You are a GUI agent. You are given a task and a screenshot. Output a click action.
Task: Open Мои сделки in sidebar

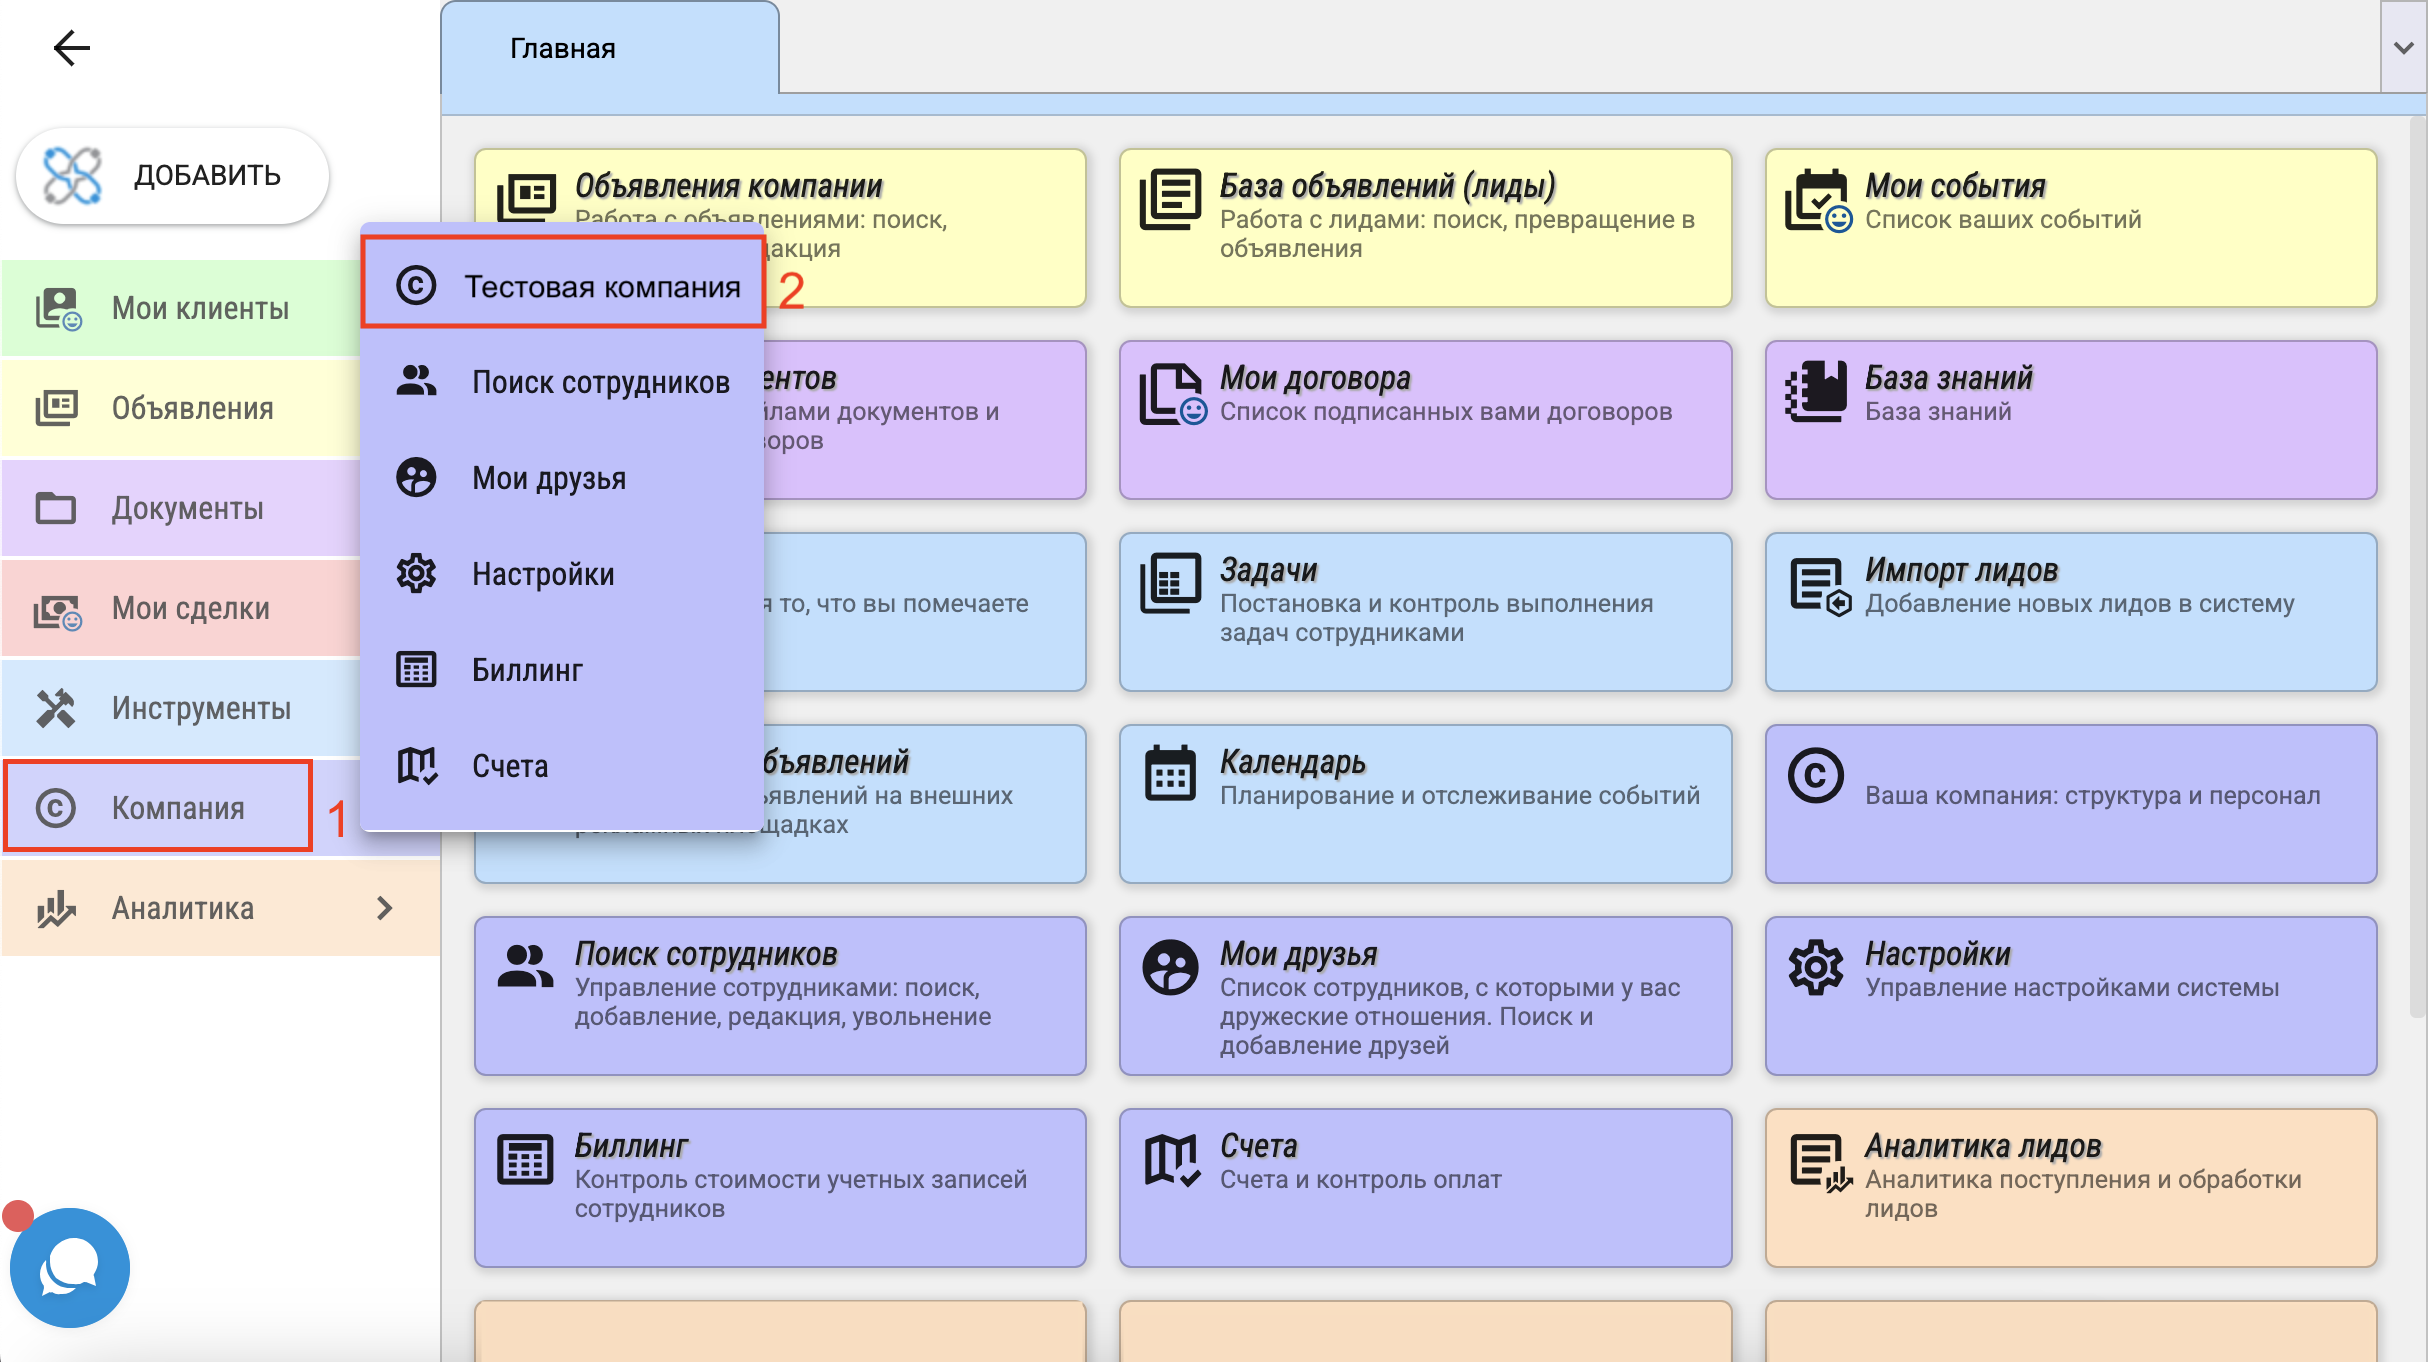pos(181,608)
